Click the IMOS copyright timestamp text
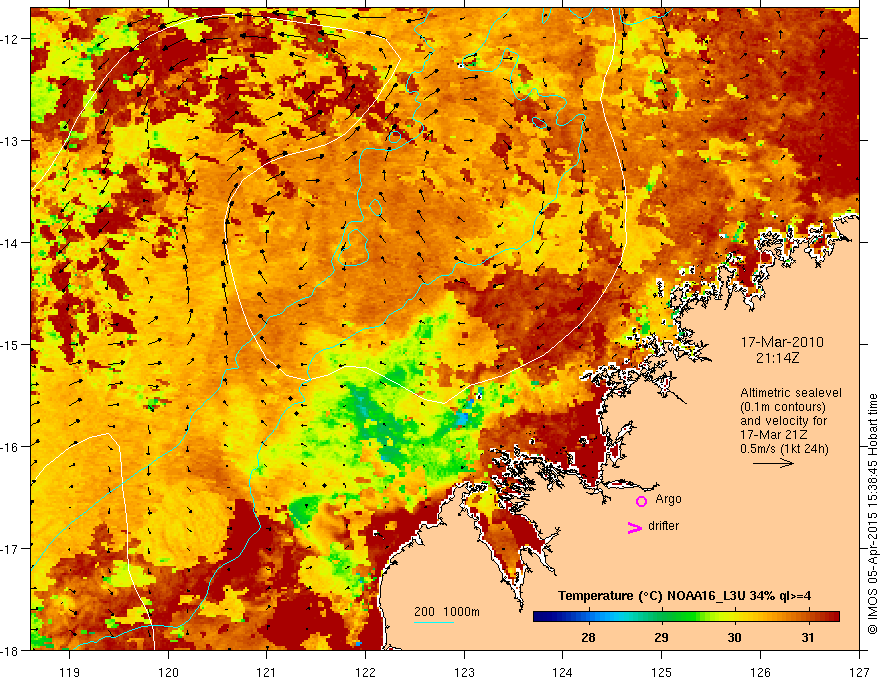880x680 pixels. click(x=872, y=515)
